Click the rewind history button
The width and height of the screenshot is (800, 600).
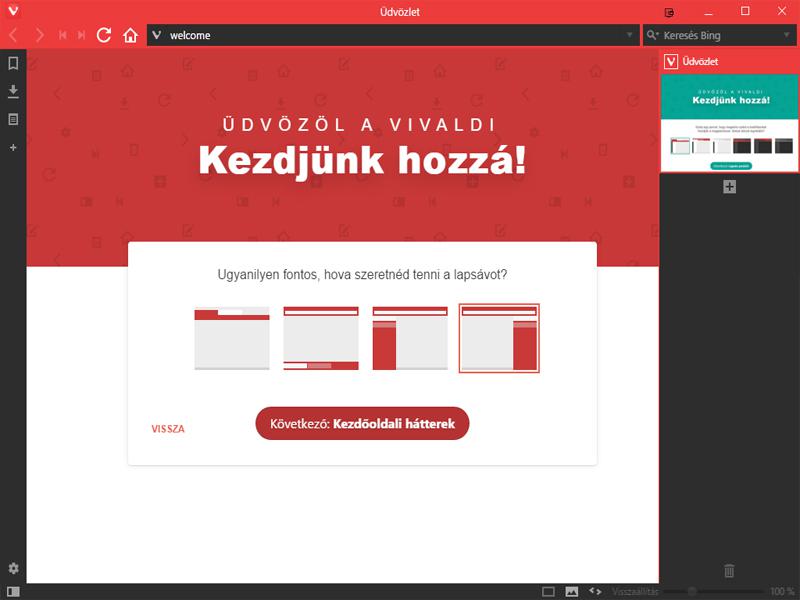coord(63,35)
